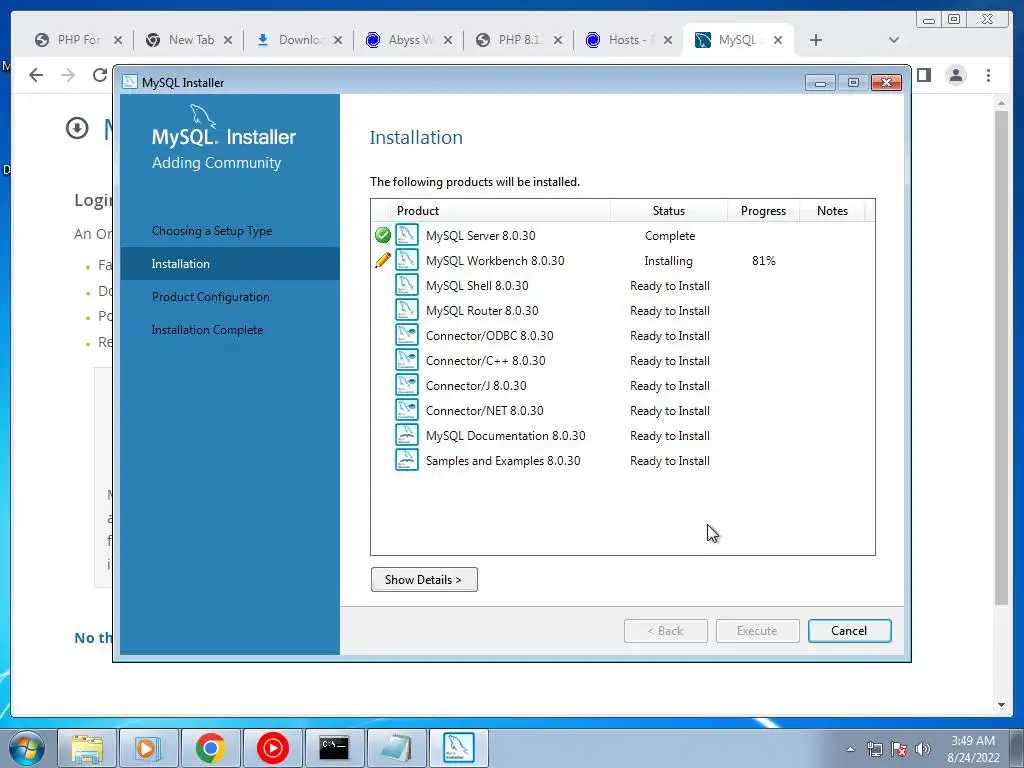Switch to the Hosts tab
The image size is (1024, 768).
[x=629, y=40]
